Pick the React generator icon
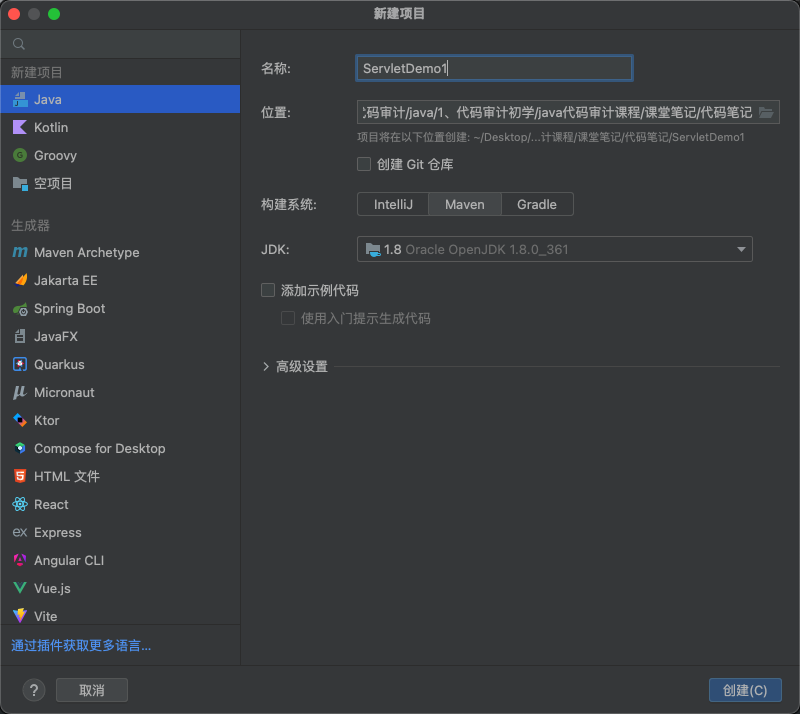 tap(19, 504)
